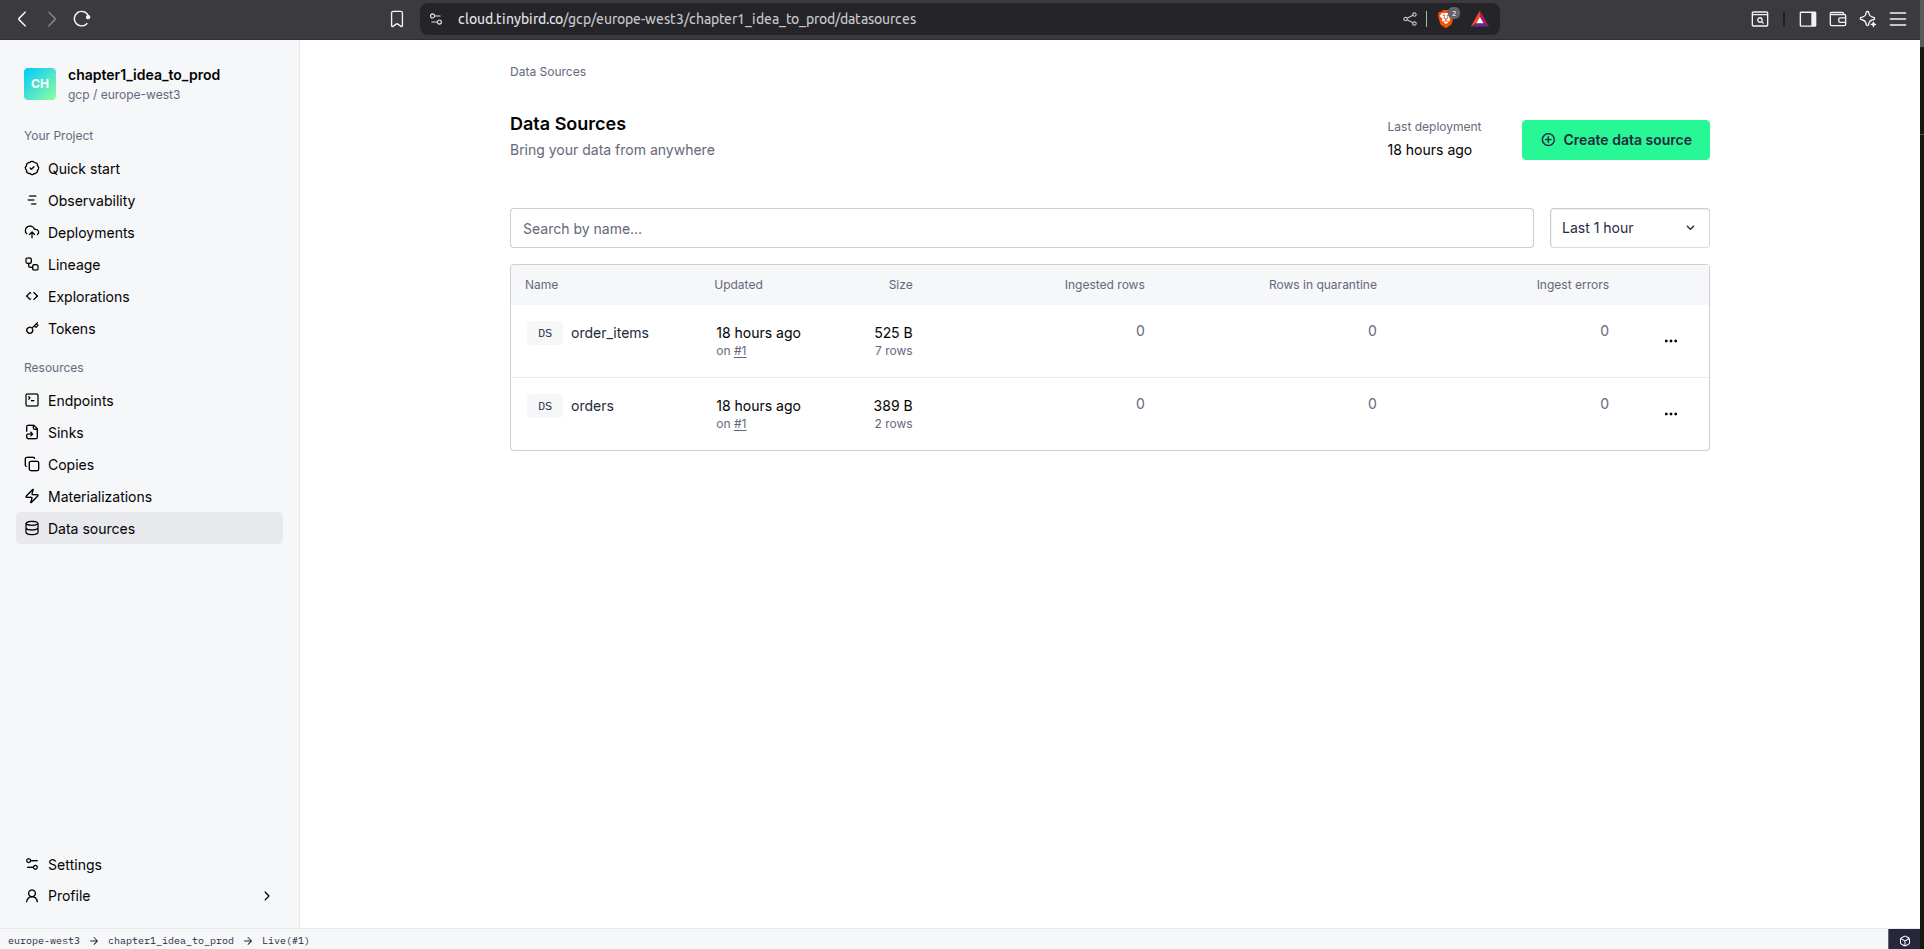Open the three-dot menu for order_items
The image size is (1924, 949).
[1670, 341]
